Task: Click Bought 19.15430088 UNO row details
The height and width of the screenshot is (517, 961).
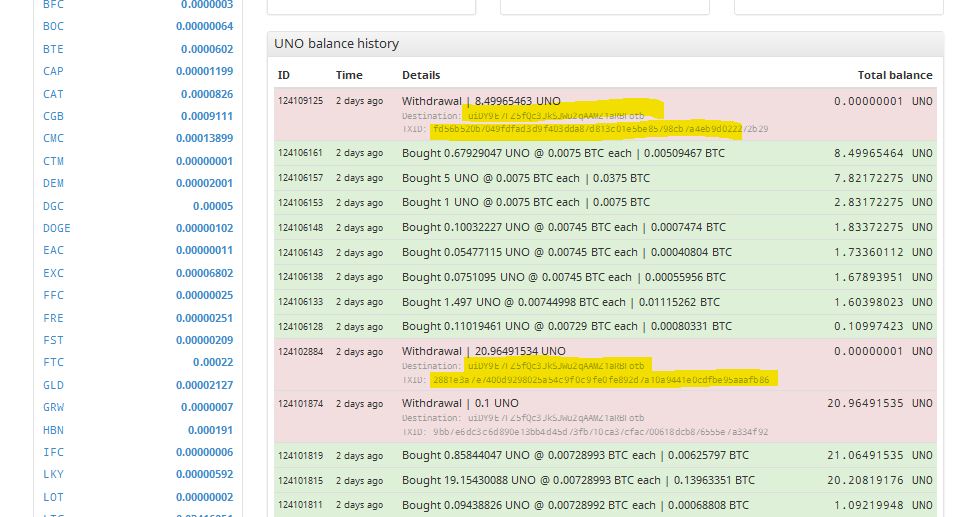Action: coord(579,480)
